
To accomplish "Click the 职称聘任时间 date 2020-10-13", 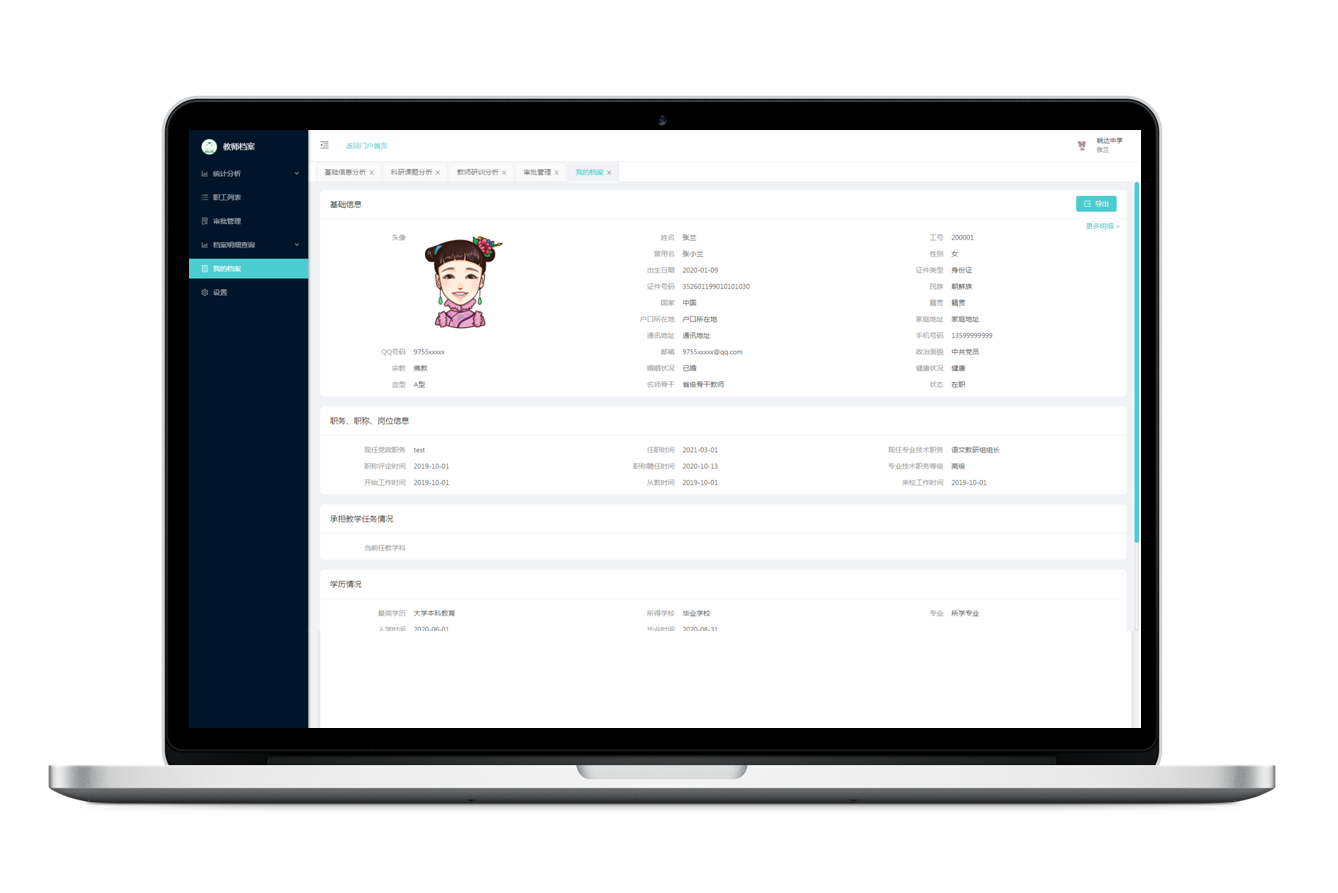I will 700,466.
